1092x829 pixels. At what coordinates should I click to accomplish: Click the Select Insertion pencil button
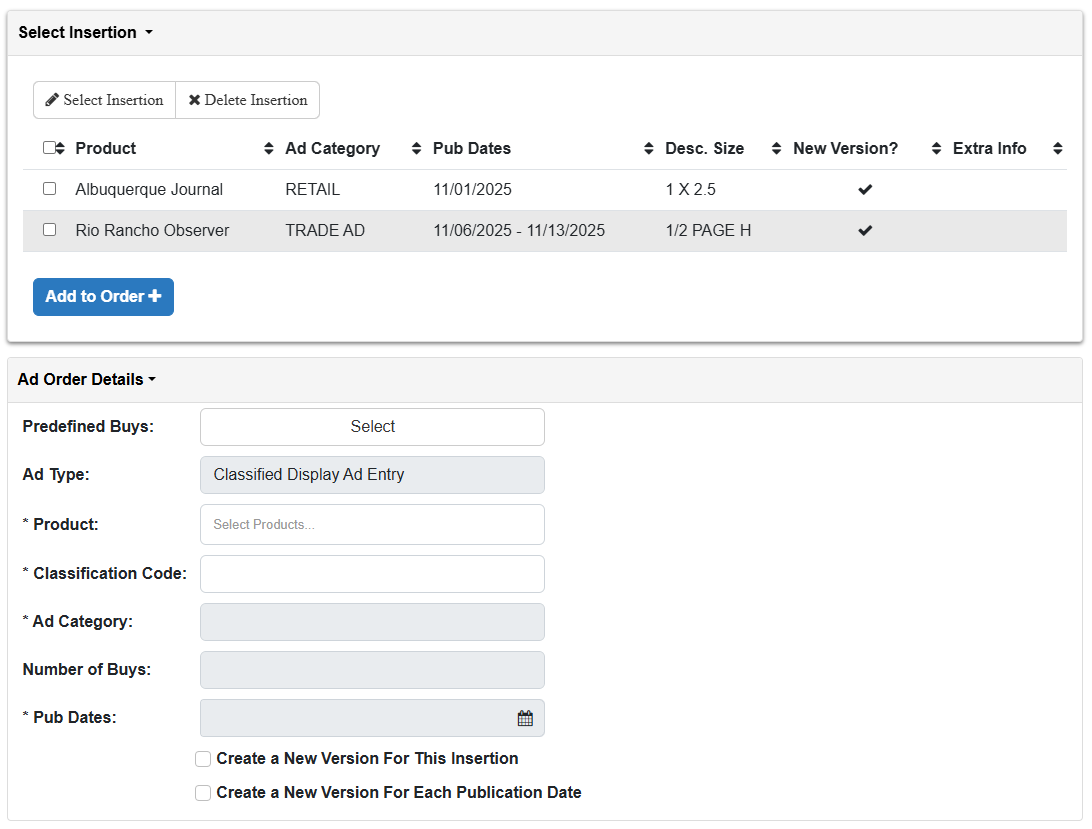pos(104,100)
